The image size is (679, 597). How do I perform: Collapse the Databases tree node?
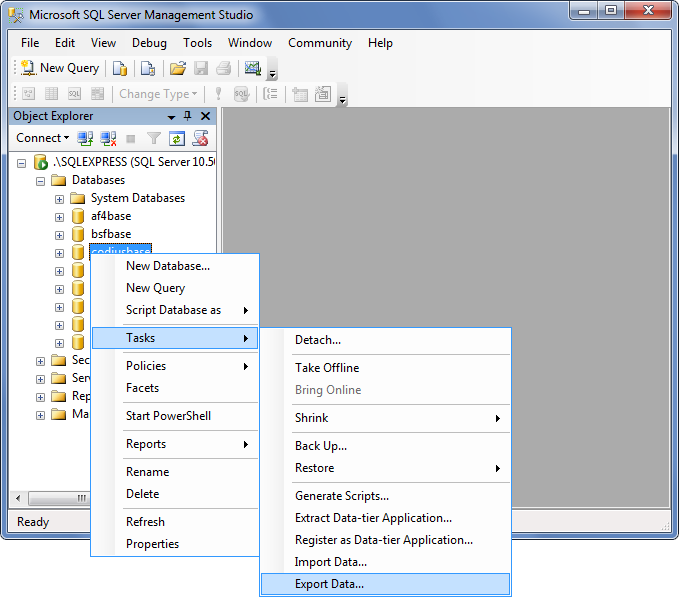point(41,180)
